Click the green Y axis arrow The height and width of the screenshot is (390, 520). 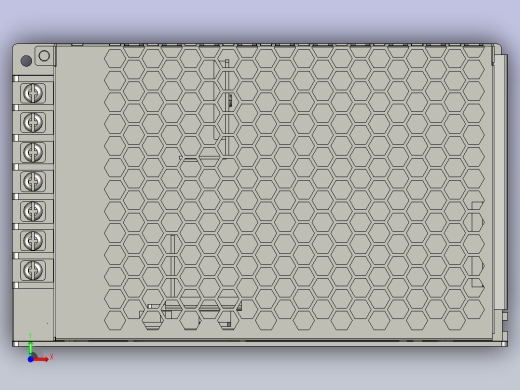pyautogui.click(x=31, y=348)
